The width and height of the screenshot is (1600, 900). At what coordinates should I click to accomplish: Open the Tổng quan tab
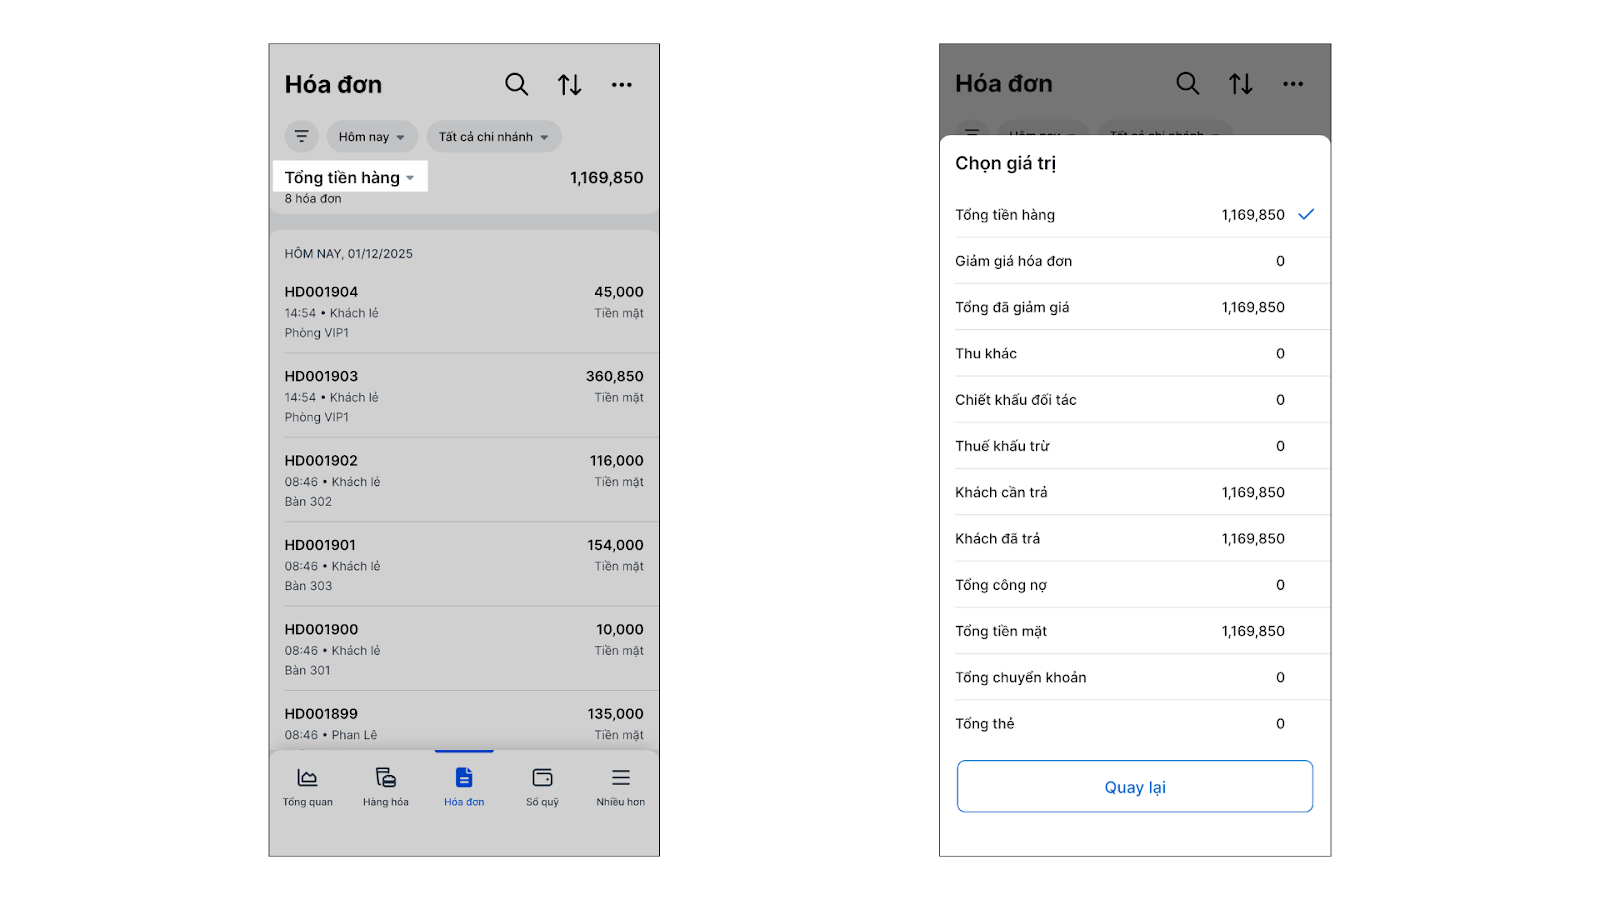[x=308, y=787]
